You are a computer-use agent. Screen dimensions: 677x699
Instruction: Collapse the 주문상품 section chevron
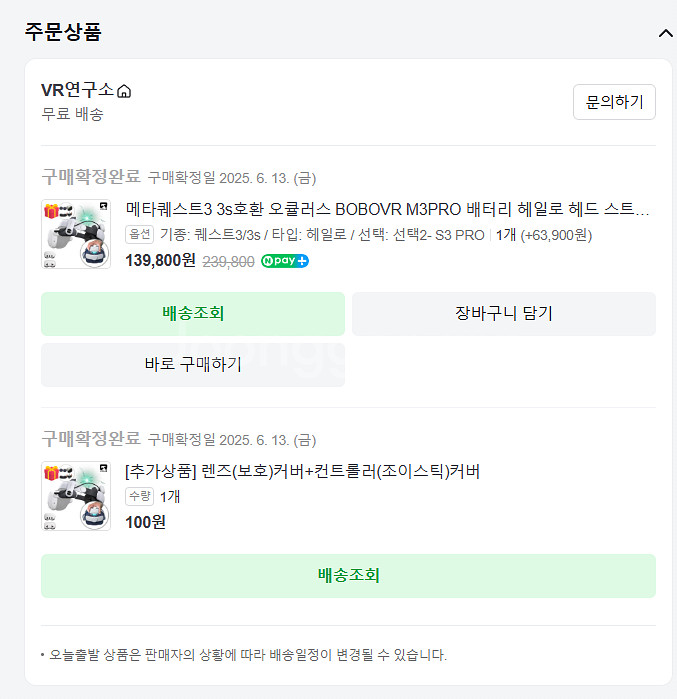point(665,33)
